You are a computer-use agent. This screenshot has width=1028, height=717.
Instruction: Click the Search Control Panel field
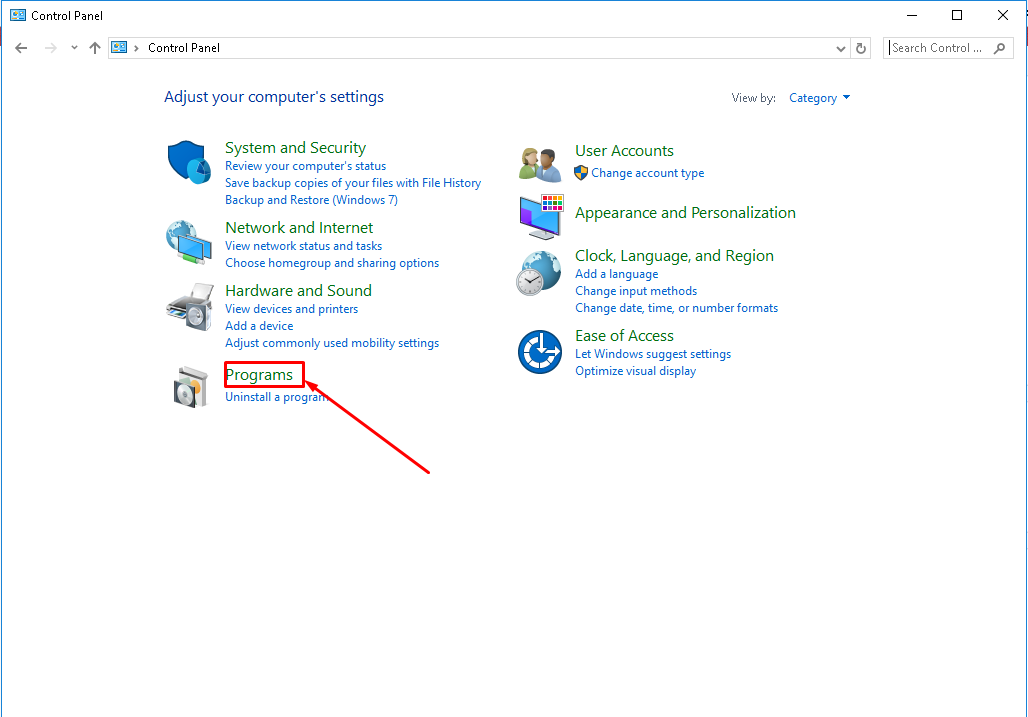tap(948, 48)
